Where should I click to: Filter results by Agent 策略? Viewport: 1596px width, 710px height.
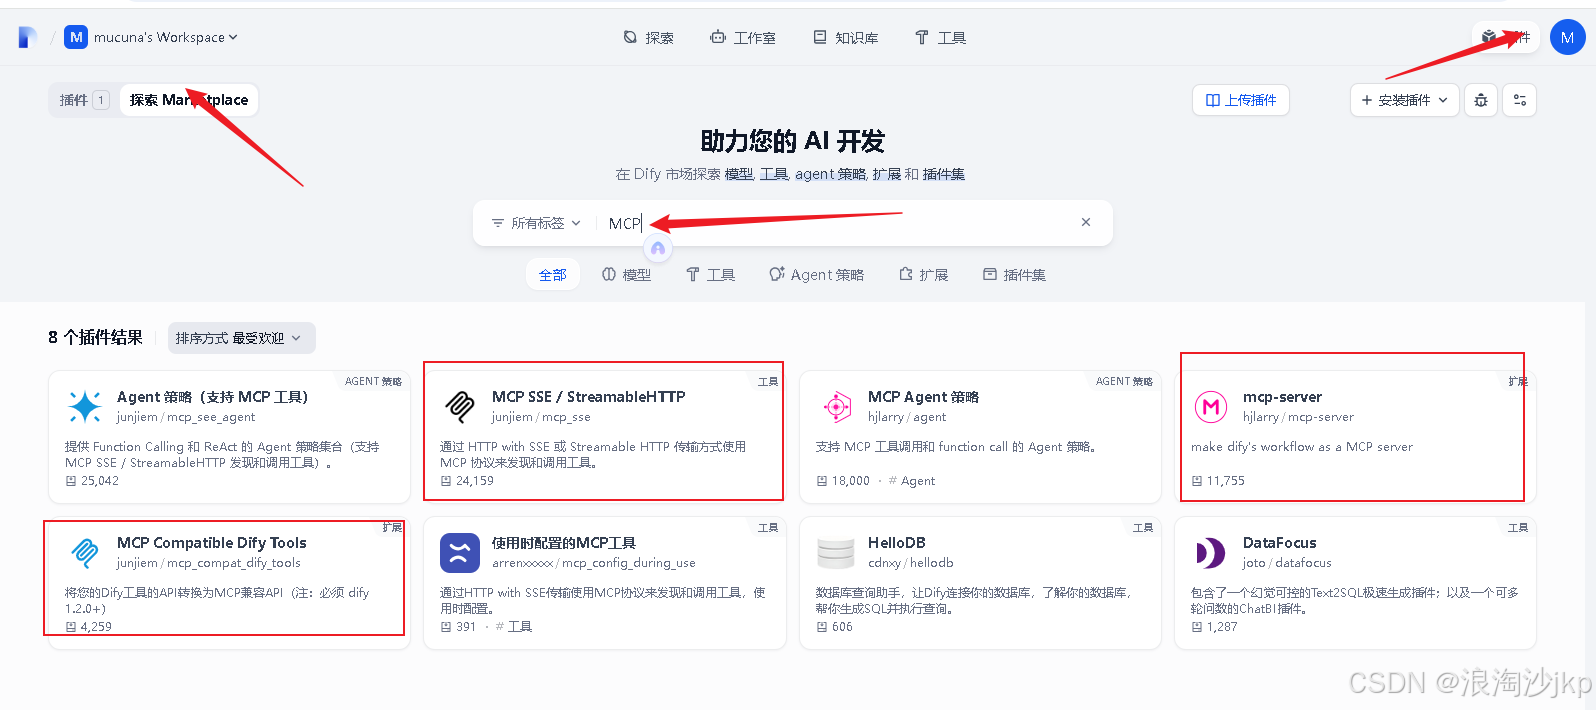tap(816, 274)
